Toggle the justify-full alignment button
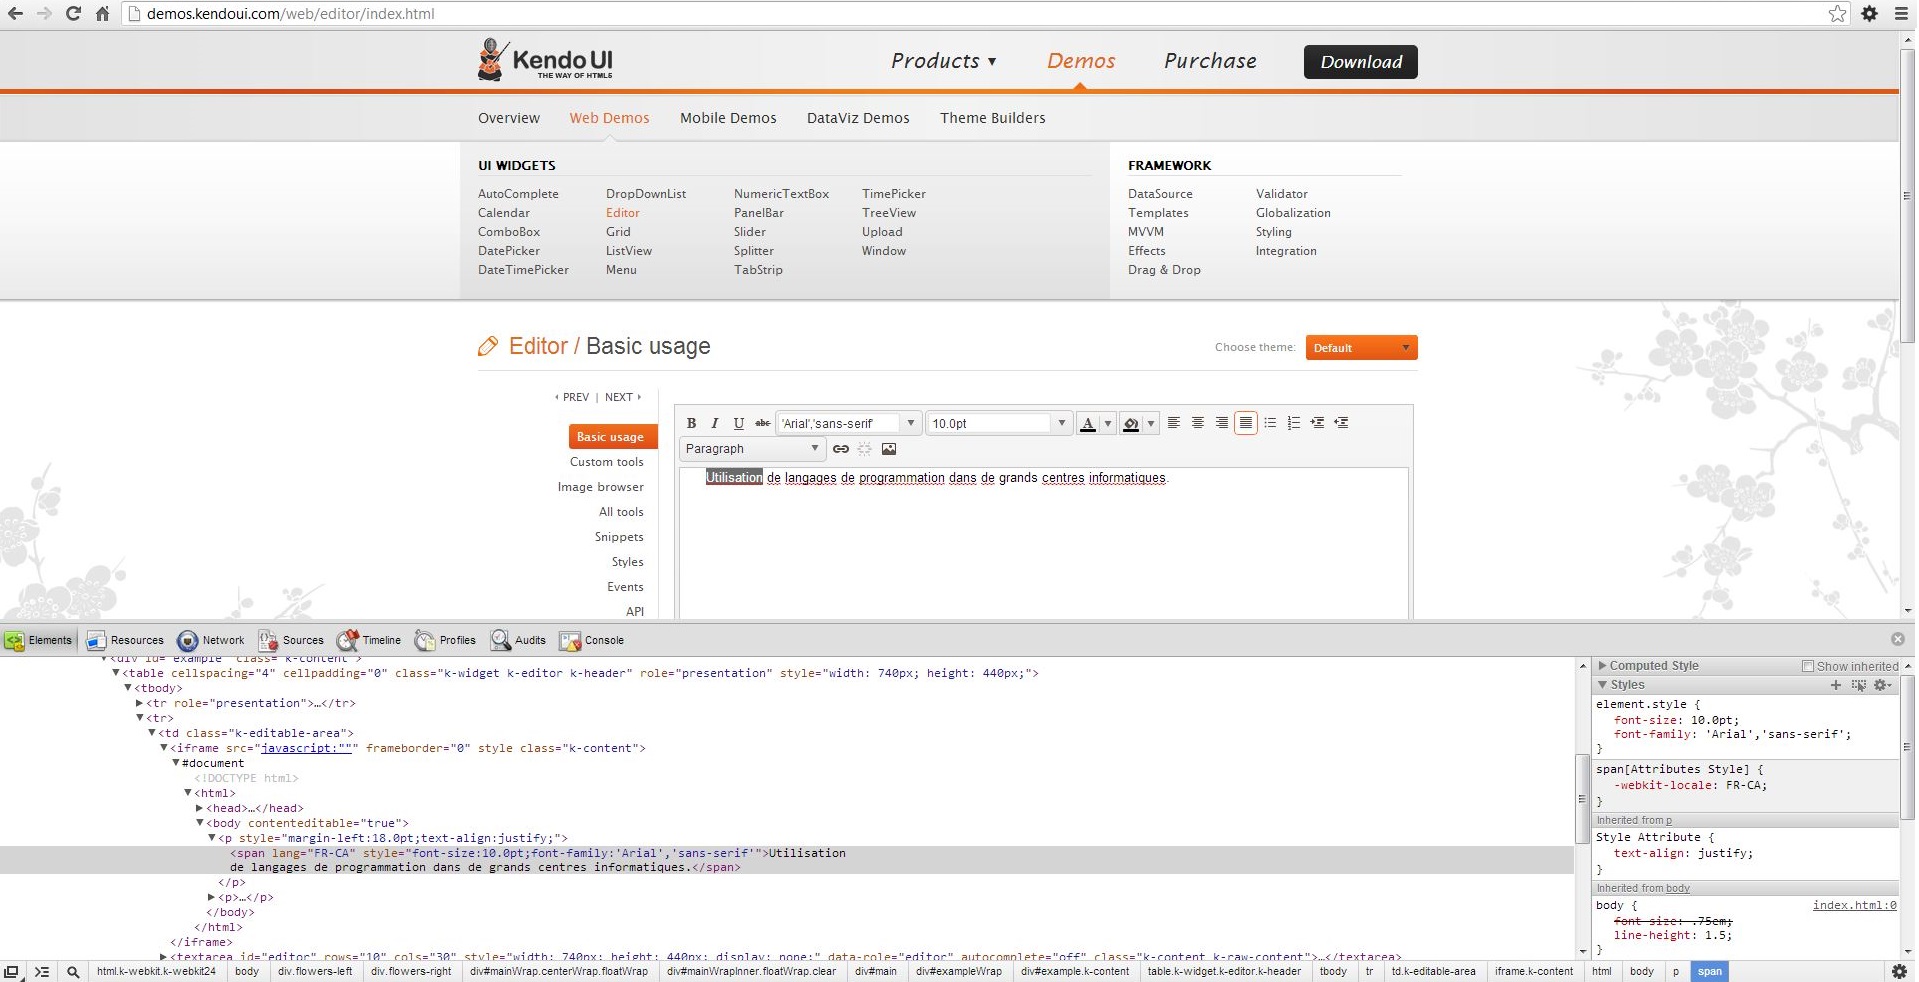The height and width of the screenshot is (982, 1919). point(1246,423)
